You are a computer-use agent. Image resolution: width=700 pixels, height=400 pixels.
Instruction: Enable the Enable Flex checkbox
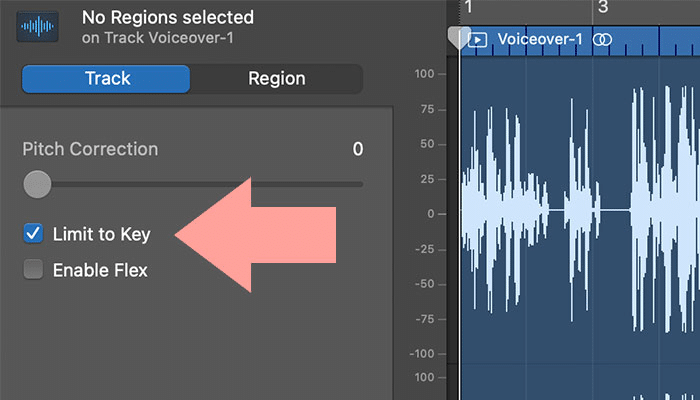pyautogui.click(x=33, y=270)
